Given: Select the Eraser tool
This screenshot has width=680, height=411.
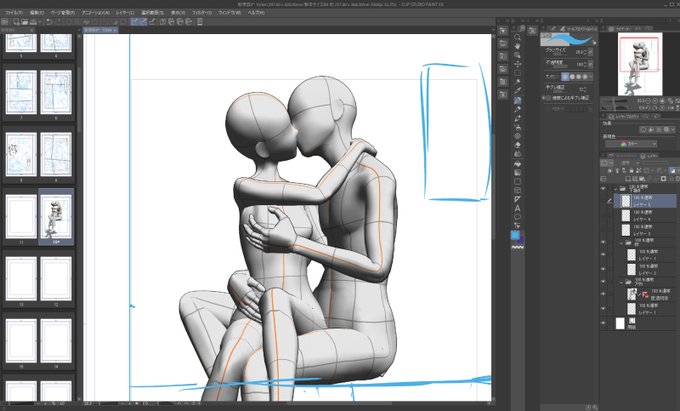Looking at the screenshot, I should click(x=517, y=145).
